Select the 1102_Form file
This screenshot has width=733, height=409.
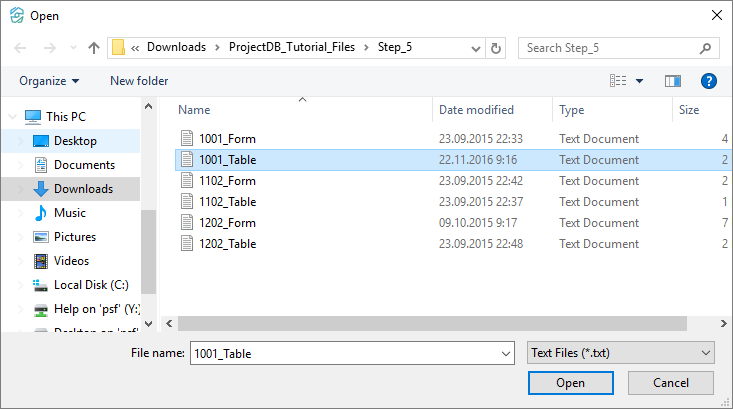coord(227,181)
